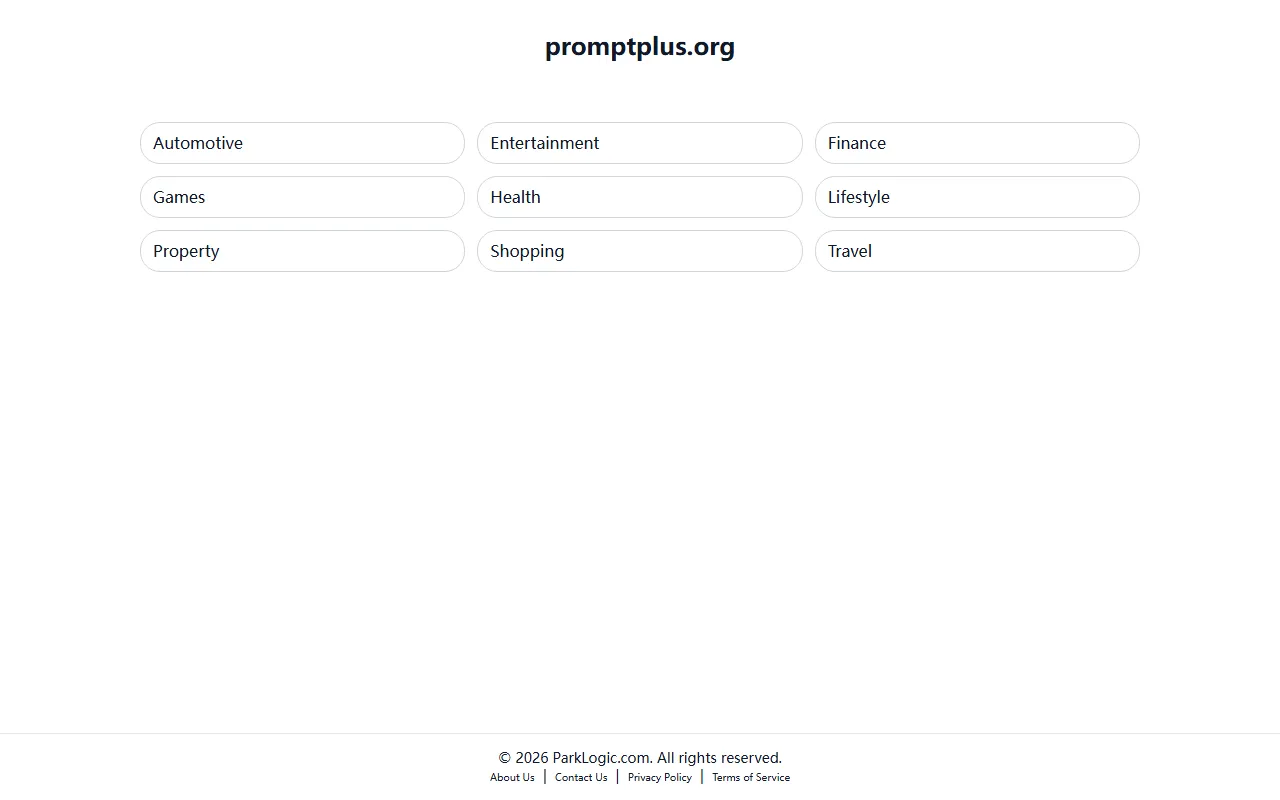The width and height of the screenshot is (1280, 800).
Task: Open the Contact Us page
Action: pyautogui.click(x=580, y=777)
